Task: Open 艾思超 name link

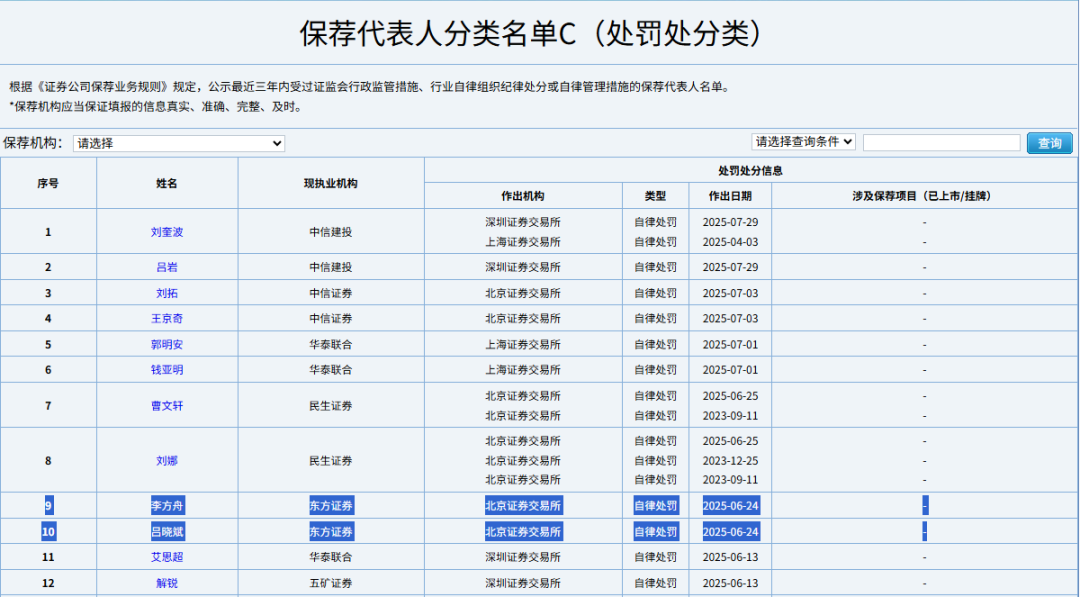Action: 167,557
